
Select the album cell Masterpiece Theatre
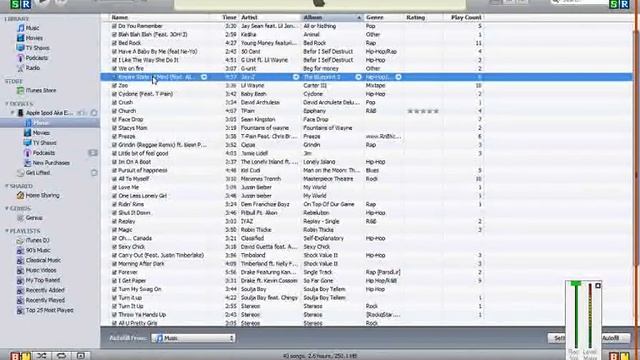pyautogui.click(x=329, y=179)
